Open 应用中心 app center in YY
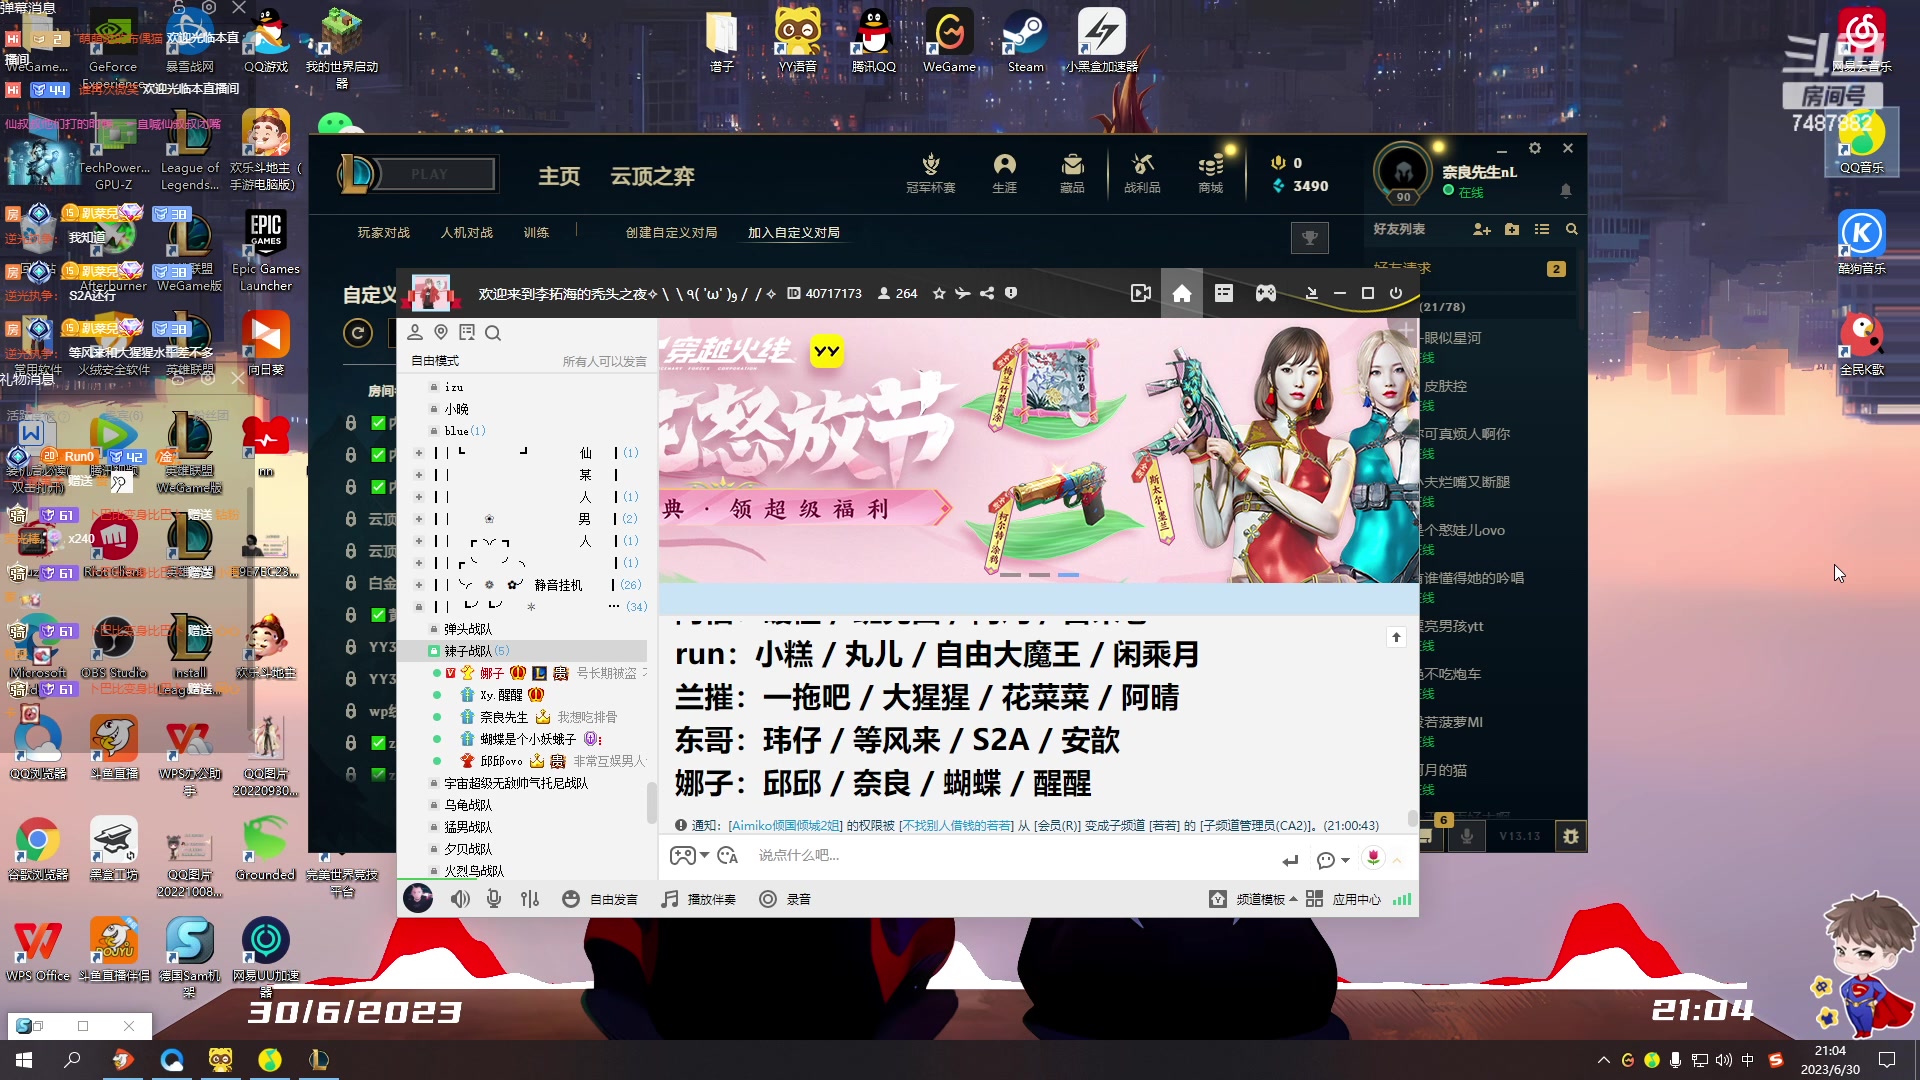 [1343, 899]
